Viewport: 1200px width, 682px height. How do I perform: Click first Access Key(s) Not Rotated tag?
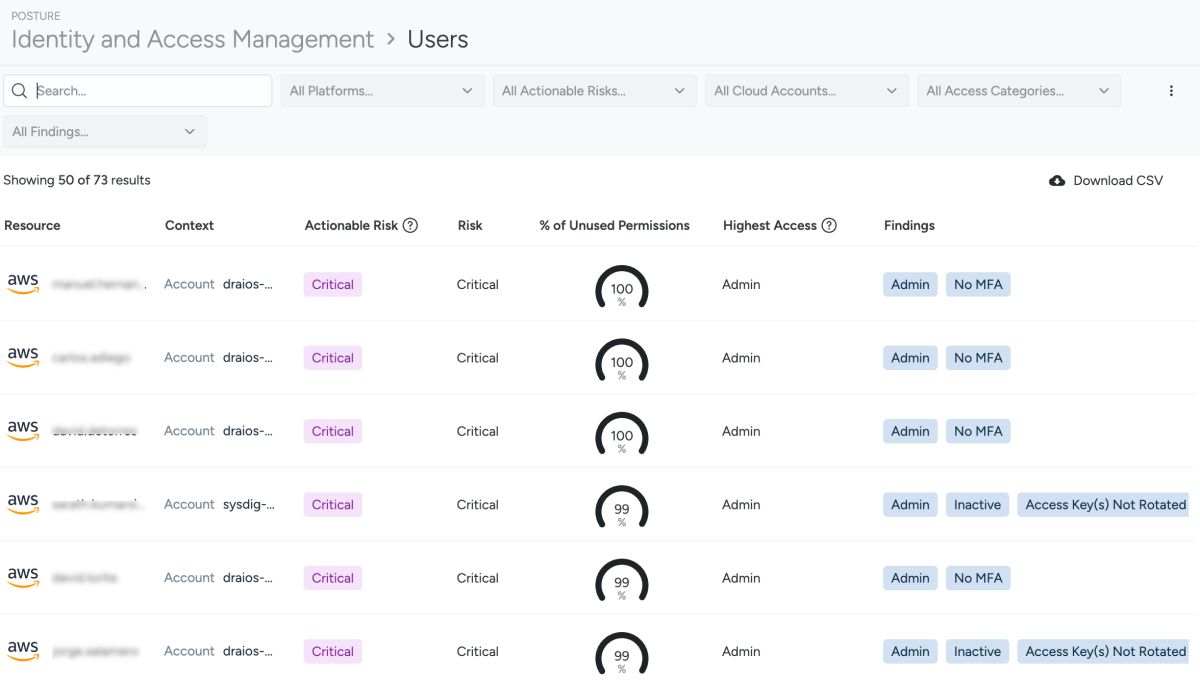(1105, 505)
